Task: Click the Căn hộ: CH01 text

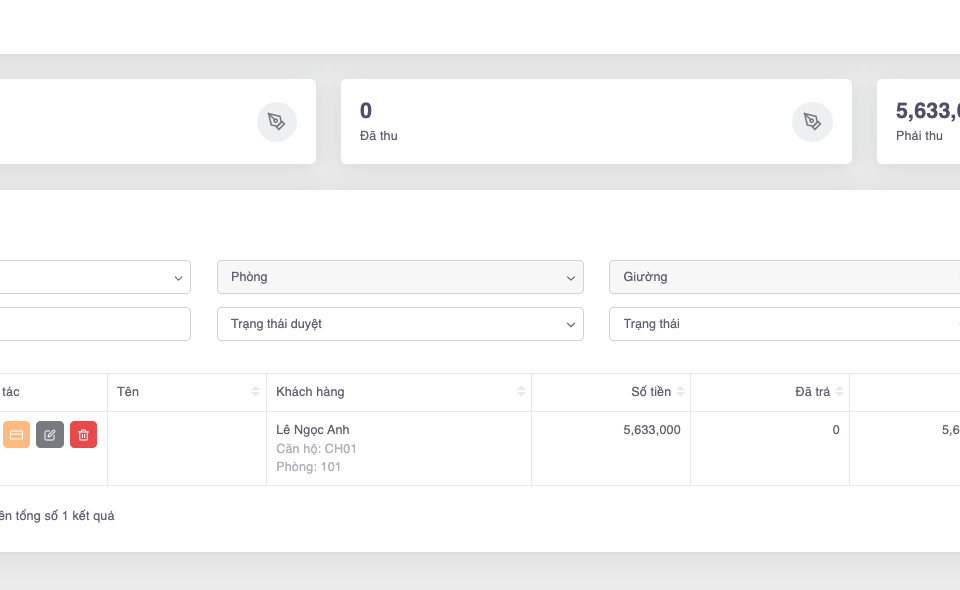Action: tap(316, 449)
